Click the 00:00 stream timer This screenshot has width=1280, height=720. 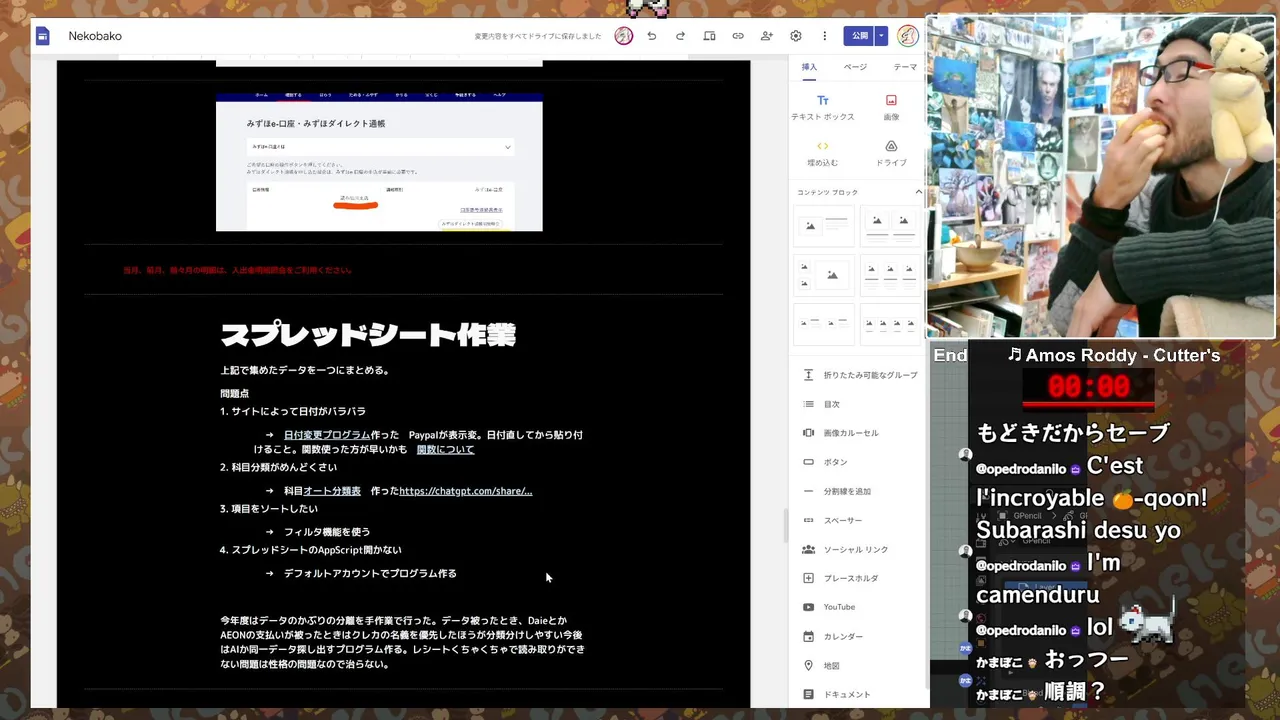[1088, 387]
